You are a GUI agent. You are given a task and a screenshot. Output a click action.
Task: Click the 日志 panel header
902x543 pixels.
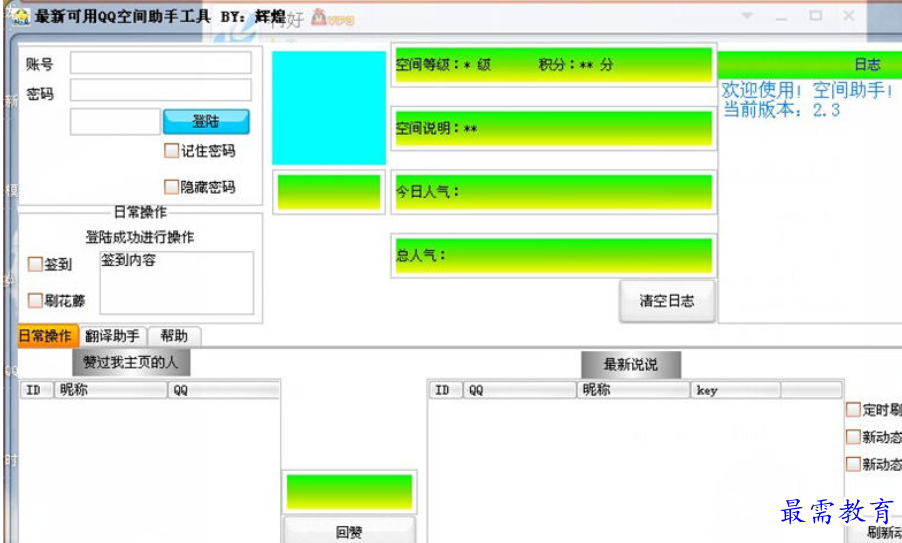809,64
